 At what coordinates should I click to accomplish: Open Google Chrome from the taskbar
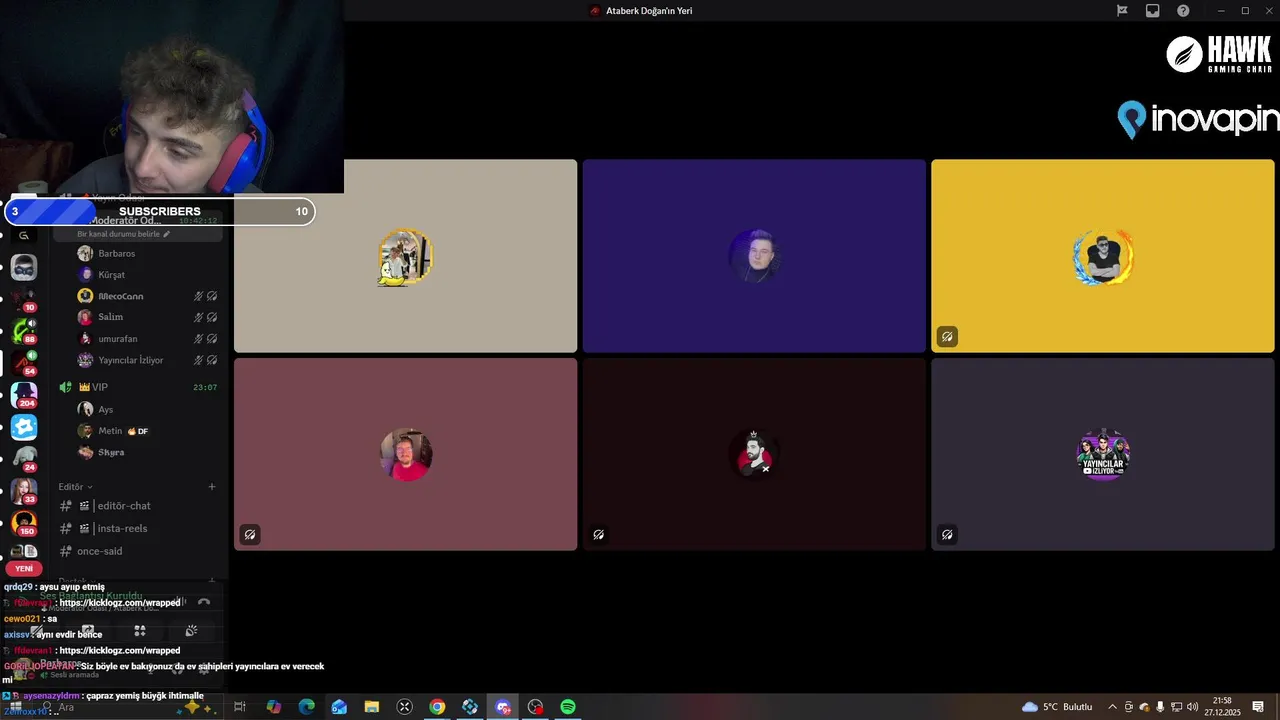point(437,707)
